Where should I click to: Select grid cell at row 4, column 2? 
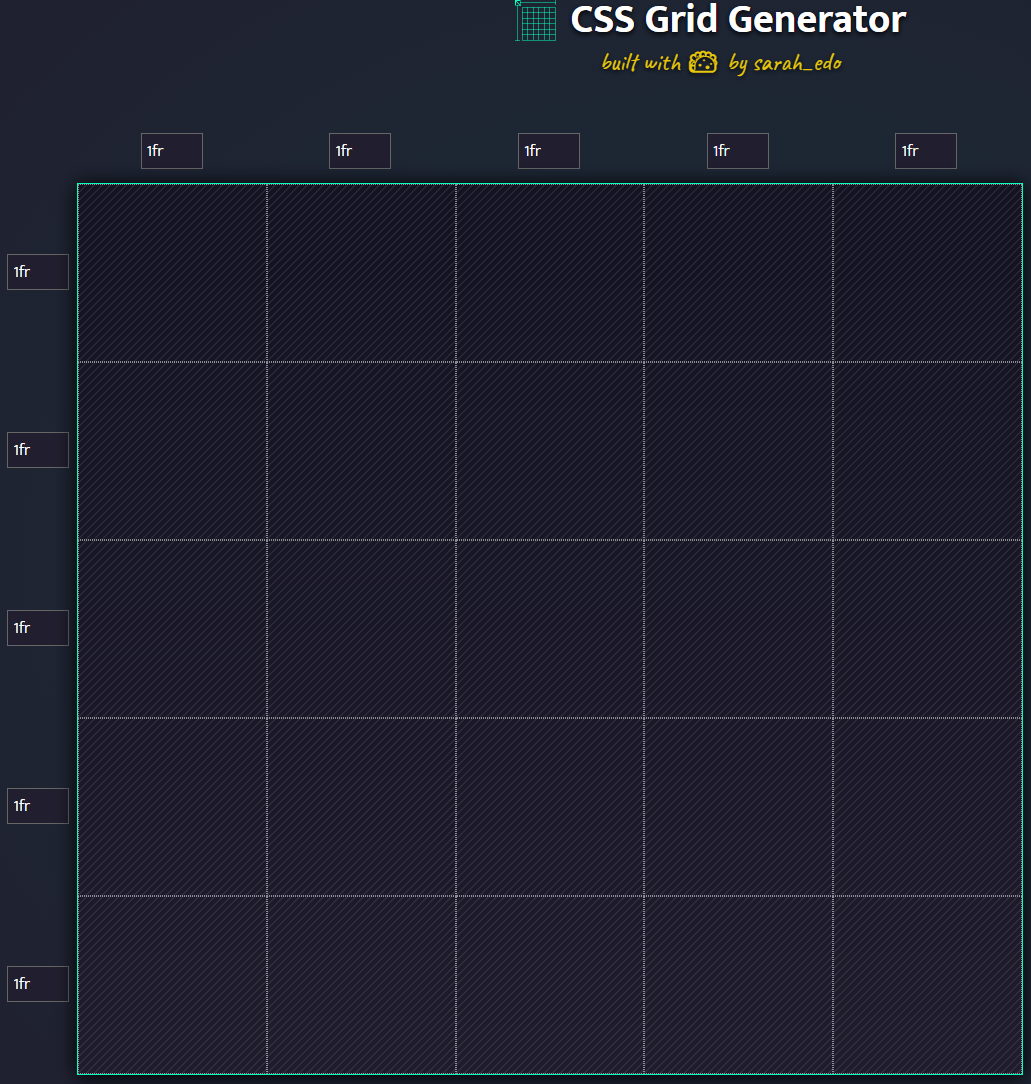coord(361,807)
